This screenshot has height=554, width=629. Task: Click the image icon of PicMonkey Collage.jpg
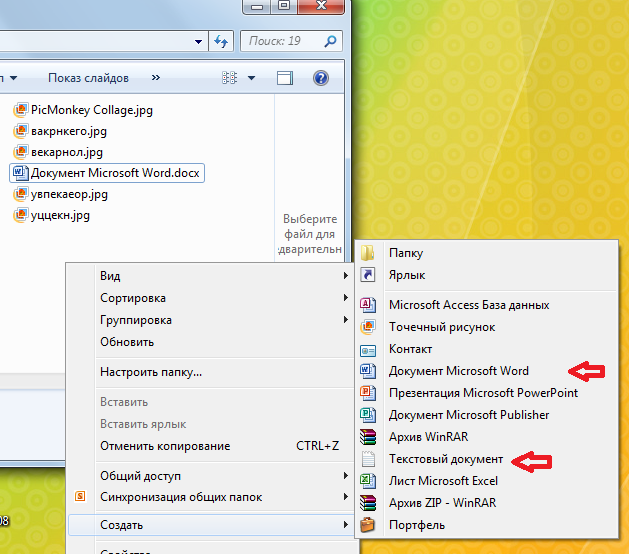(x=21, y=110)
